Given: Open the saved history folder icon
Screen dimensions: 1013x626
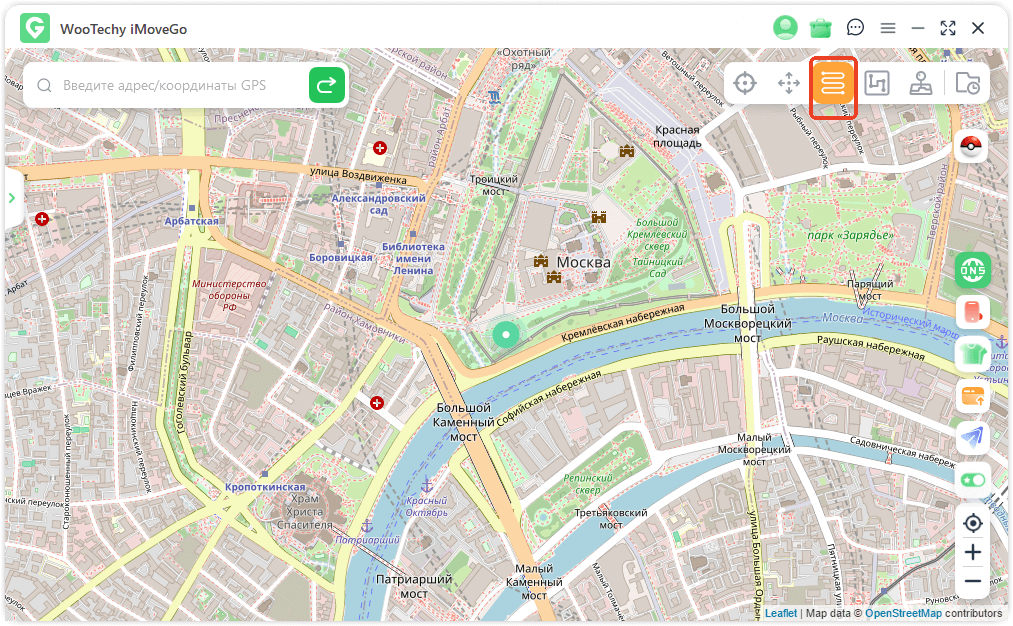Looking at the screenshot, I should 967,84.
